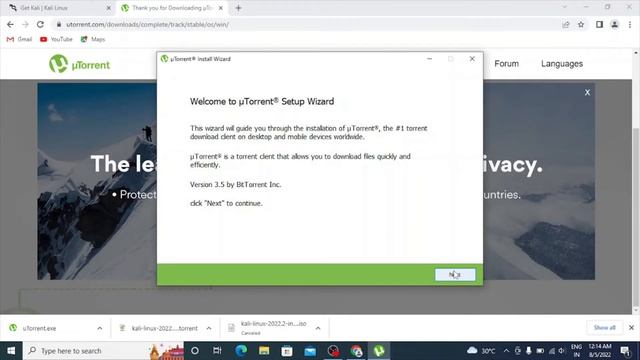Image resolution: width=640 pixels, height=360 pixels.
Task: Open File Explorer from the taskbar
Action: (x=264, y=351)
